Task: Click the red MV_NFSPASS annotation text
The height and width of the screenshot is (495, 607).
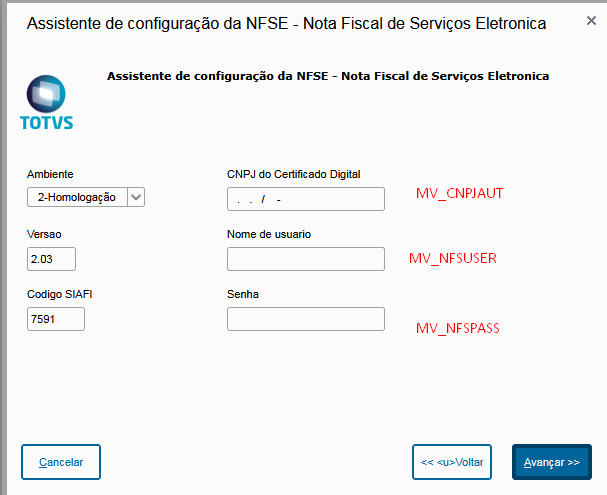Action: [457, 328]
